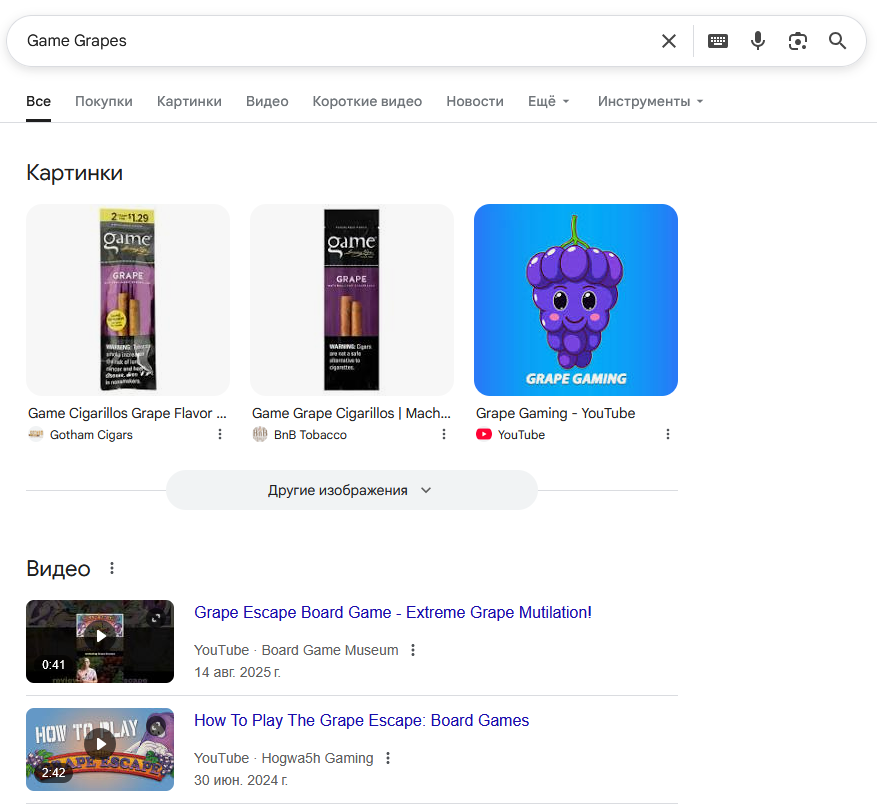Switch to the Покупки tab

click(x=104, y=101)
